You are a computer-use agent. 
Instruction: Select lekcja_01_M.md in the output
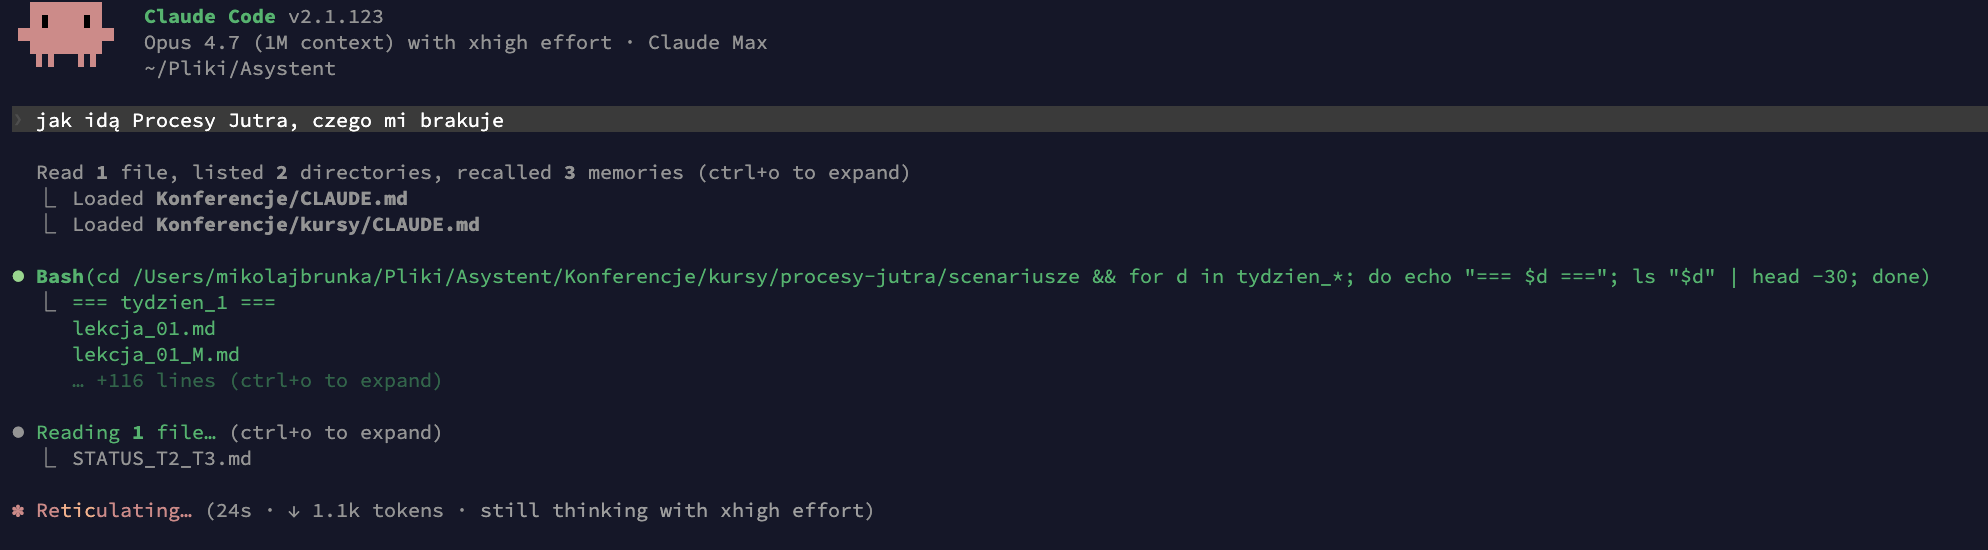[156, 354]
